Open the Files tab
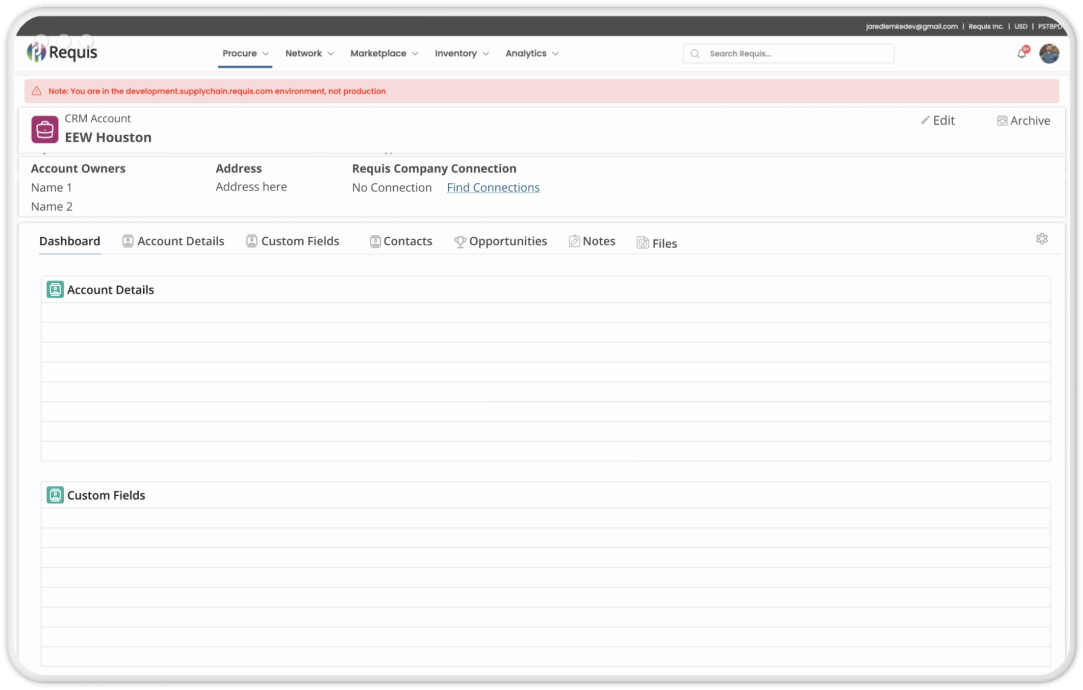Screen dimensions: 1083x690 pos(657,243)
